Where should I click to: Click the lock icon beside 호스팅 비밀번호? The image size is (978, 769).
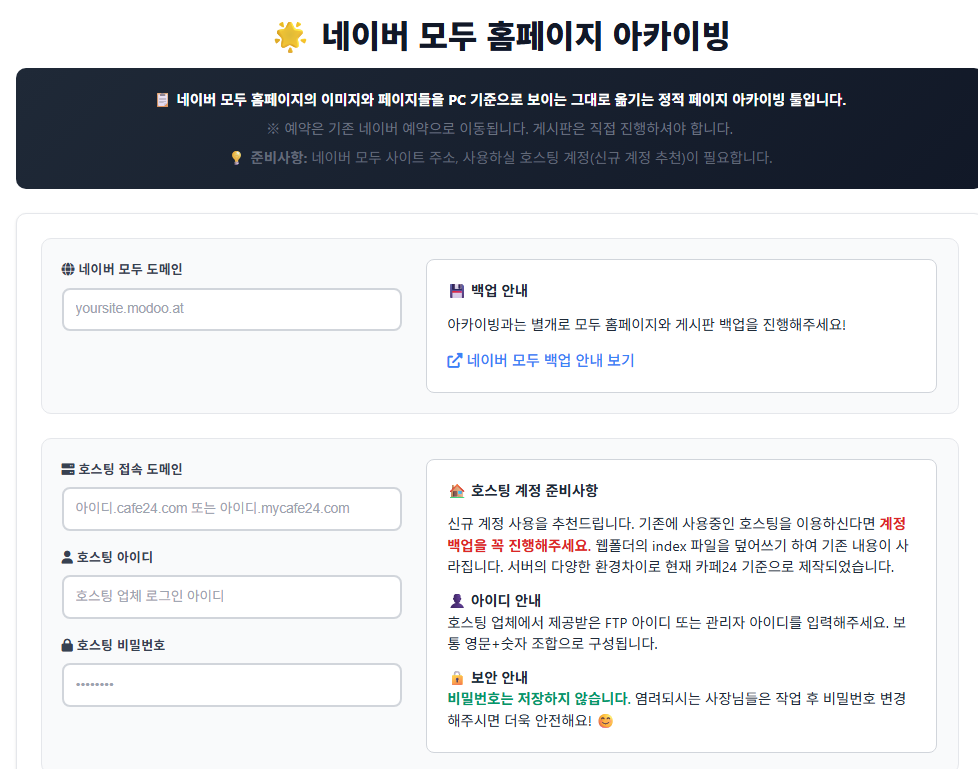click(67, 645)
